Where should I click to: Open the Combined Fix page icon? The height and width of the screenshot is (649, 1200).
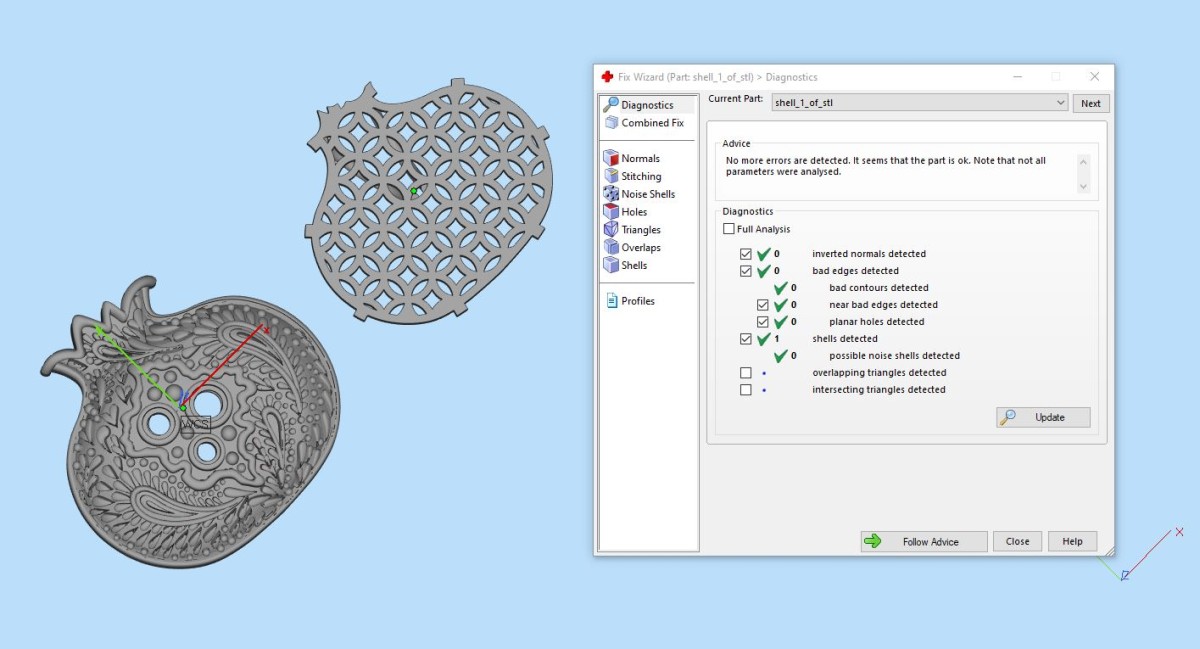coord(611,123)
